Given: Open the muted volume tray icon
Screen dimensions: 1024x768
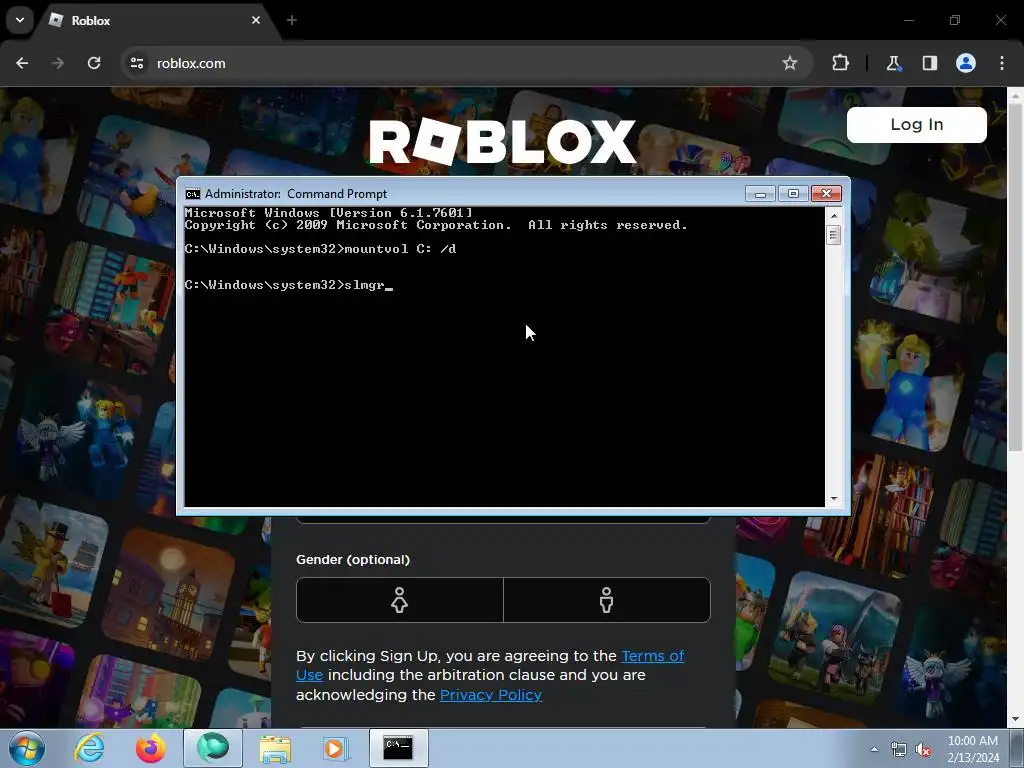Looking at the screenshot, I should [x=923, y=750].
